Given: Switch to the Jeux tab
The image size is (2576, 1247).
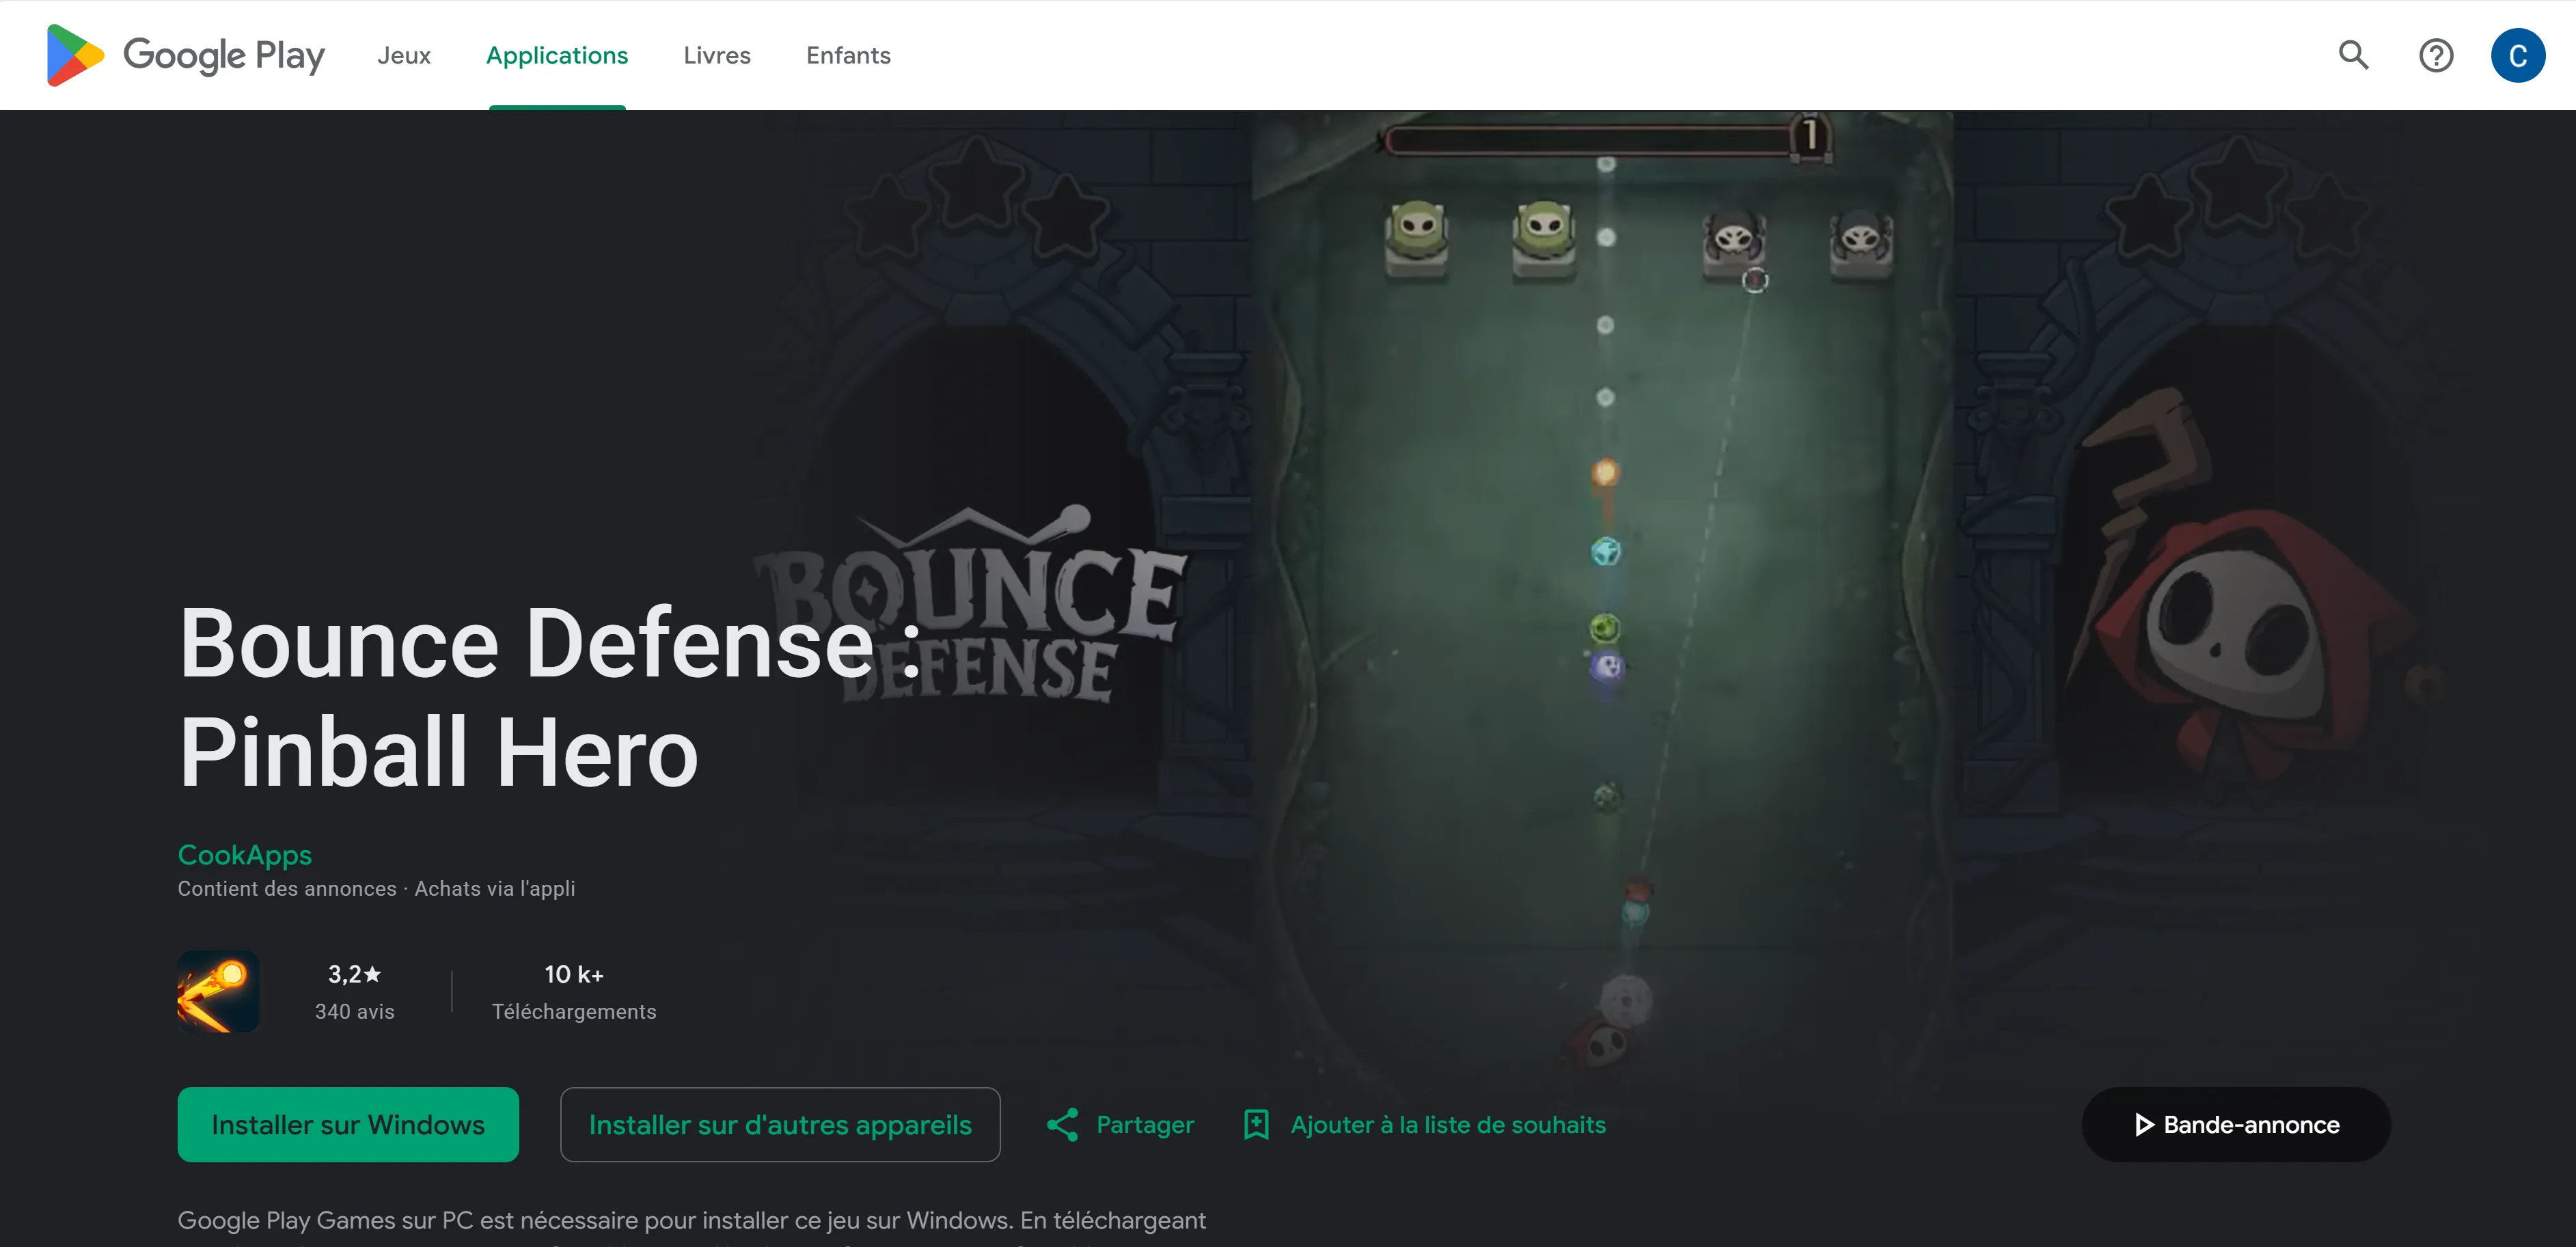Looking at the screenshot, I should point(404,55).
